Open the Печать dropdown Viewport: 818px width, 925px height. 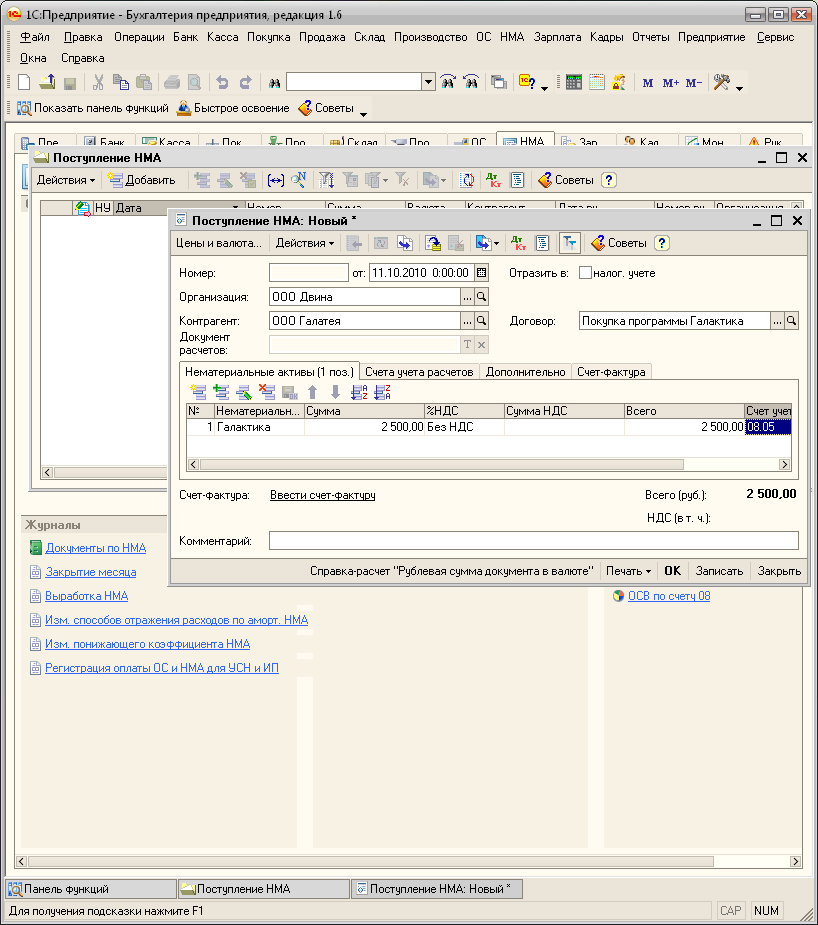coord(629,571)
